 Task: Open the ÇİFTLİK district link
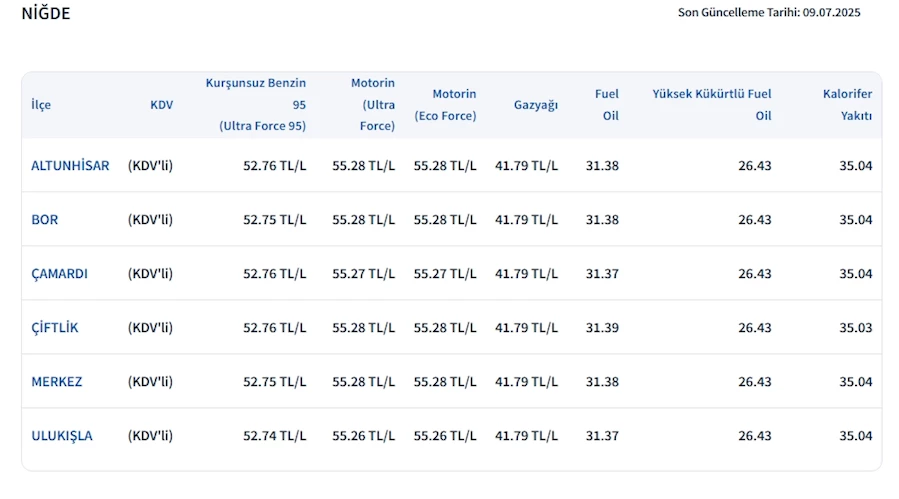click(x=55, y=327)
